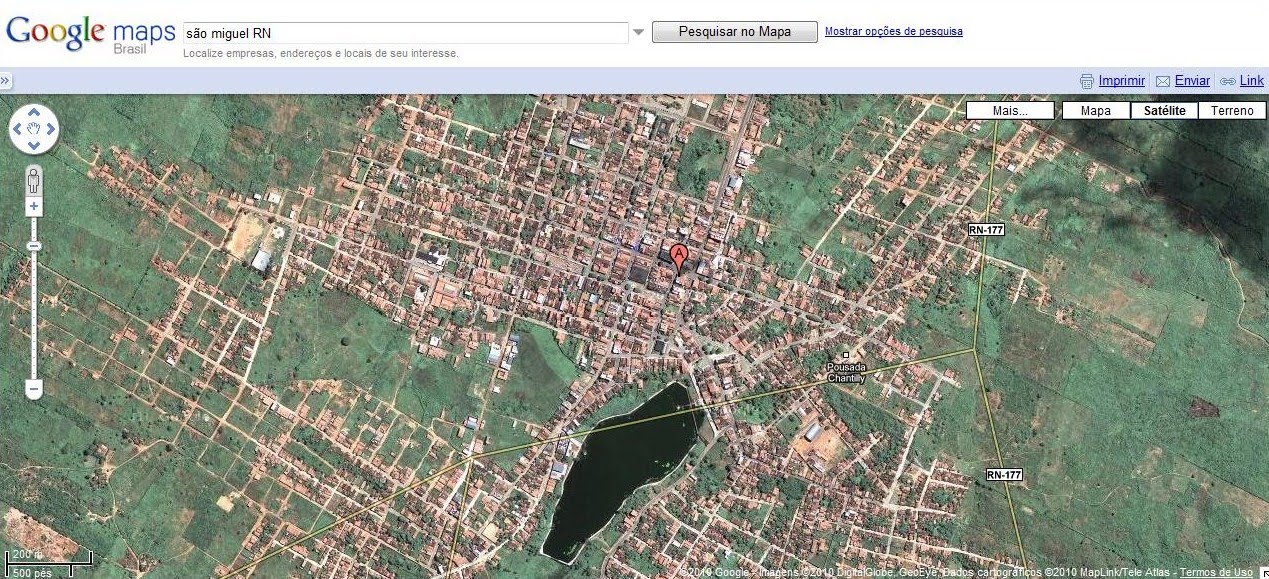Switch to Terreno view
Image resolution: width=1269 pixels, height=579 pixels.
(1232, 111)
